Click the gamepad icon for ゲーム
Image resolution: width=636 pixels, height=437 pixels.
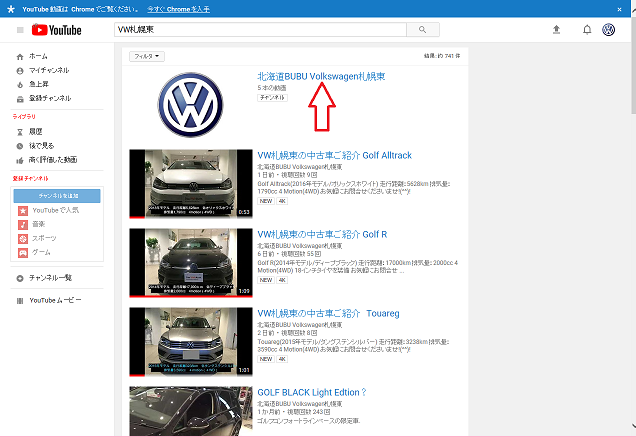(x=23, y=252)
